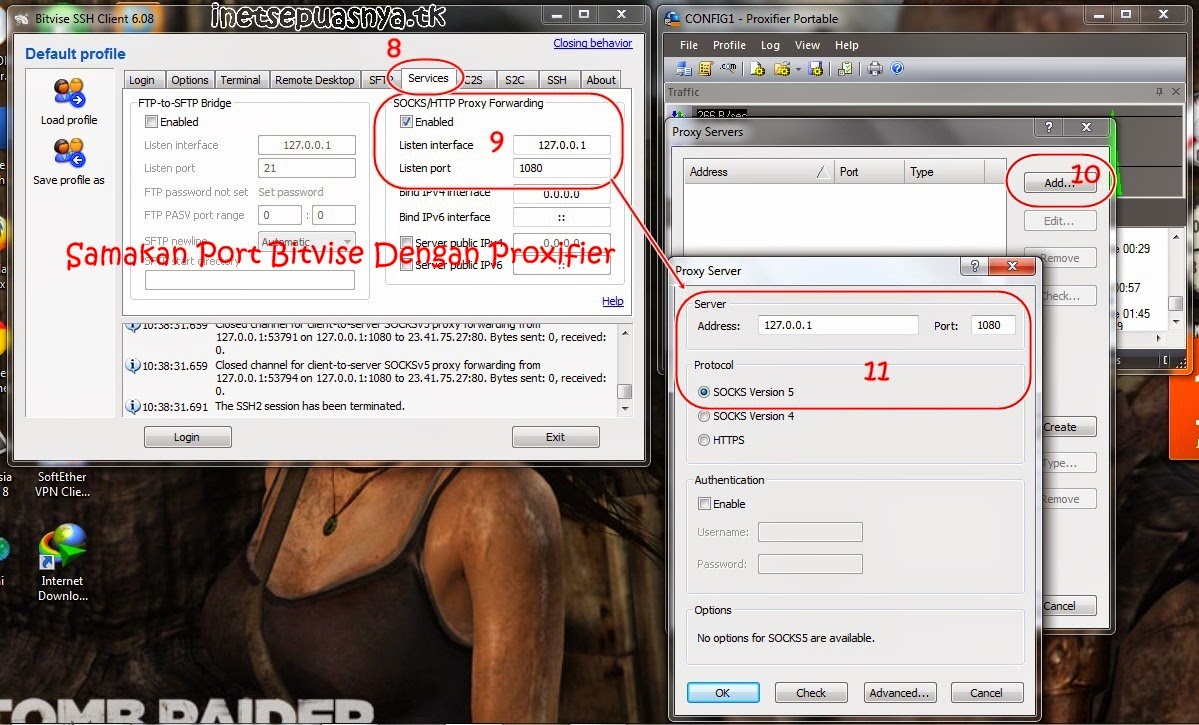Click the Open Profile folder icon

[781, 69]
